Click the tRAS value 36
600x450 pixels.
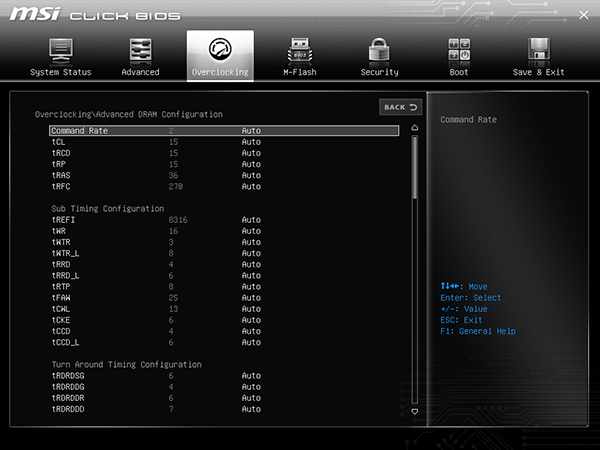coord(173,175)
